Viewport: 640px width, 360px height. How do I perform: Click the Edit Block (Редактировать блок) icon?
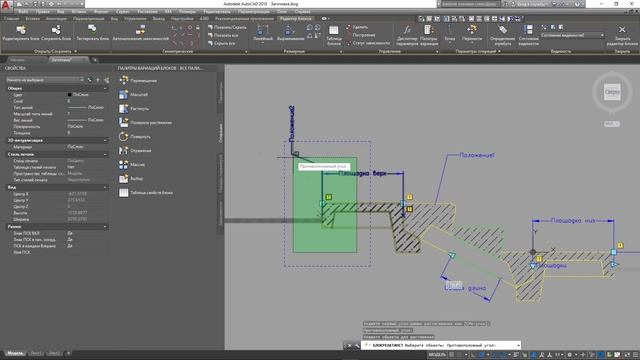[21, 30]
